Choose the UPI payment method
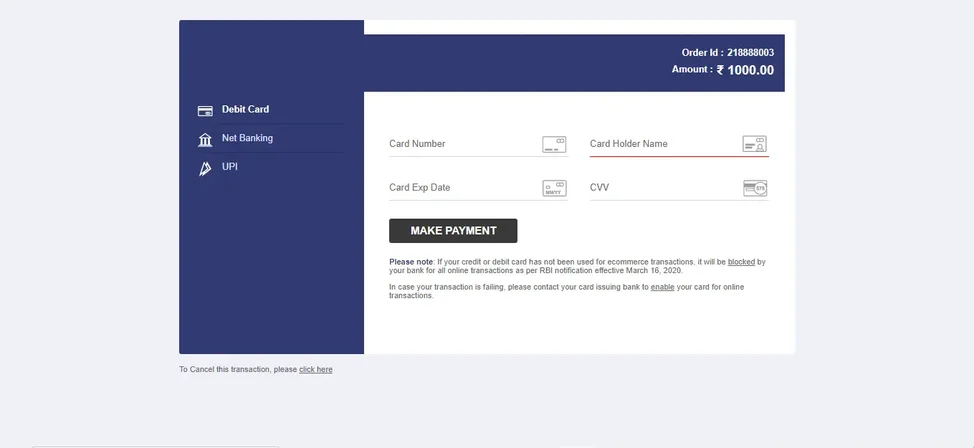The height and width of the screenshot is (448, 974). click(x=230, y=167)
